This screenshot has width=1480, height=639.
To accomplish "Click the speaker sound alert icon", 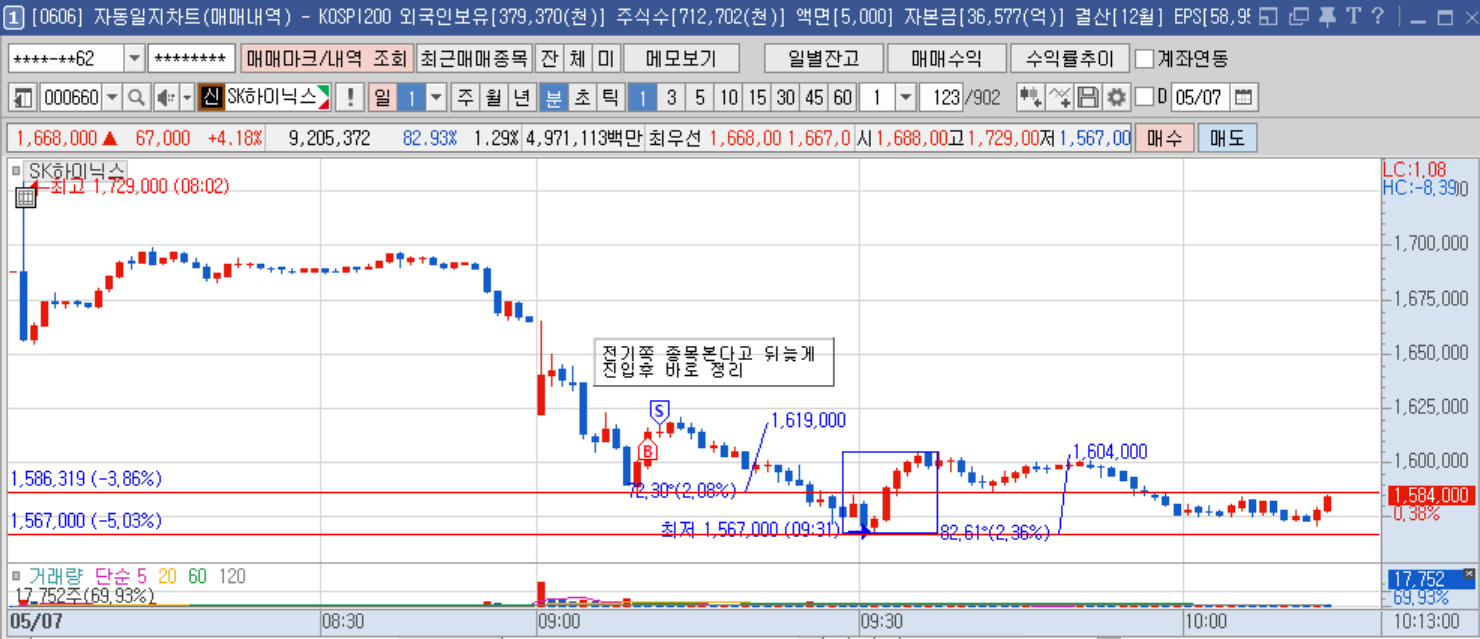I will [x=166, y=98].
